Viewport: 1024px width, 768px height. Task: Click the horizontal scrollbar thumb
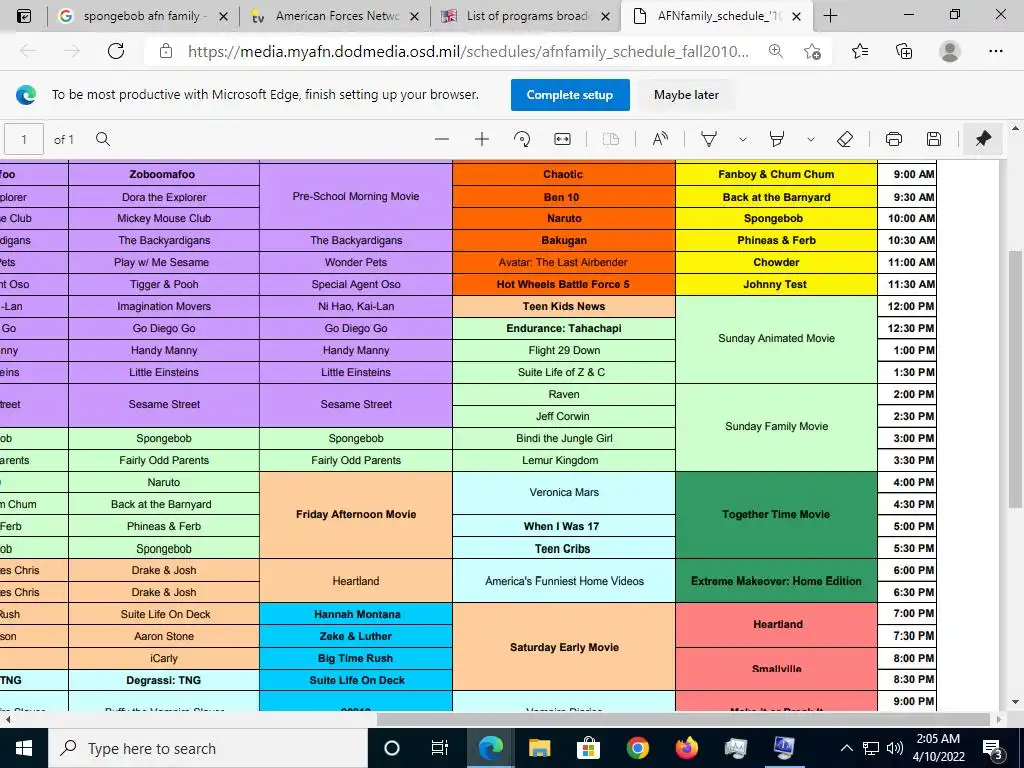pyautogui.click(x=683, y=719)
